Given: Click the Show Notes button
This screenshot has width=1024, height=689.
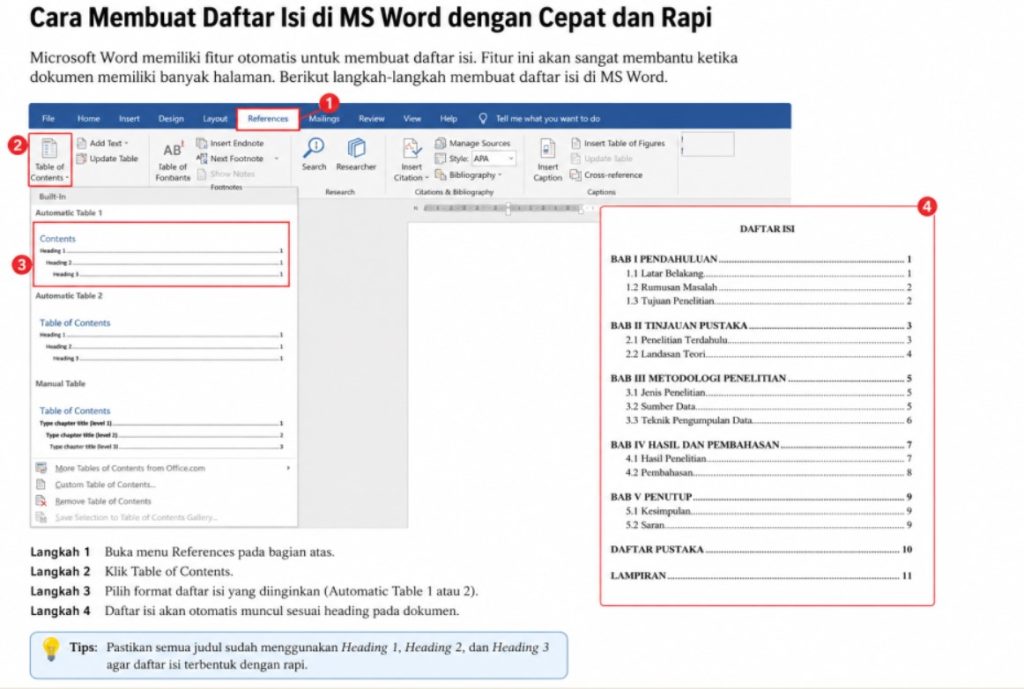Looking at the screenshot, I should coord(226,174).
